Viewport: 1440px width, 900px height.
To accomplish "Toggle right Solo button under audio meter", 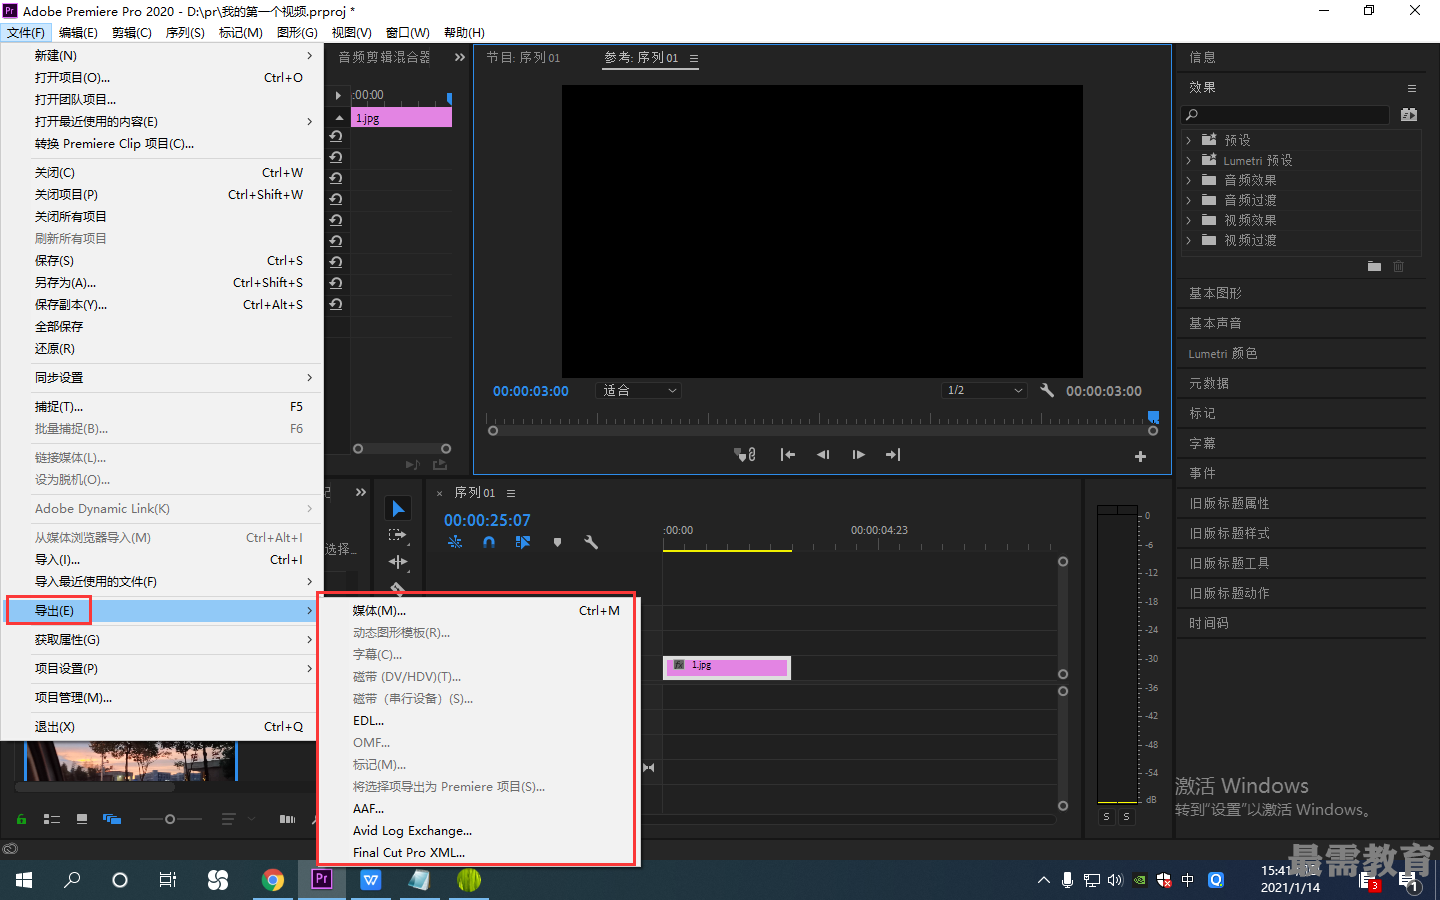I will (1127, 817).
